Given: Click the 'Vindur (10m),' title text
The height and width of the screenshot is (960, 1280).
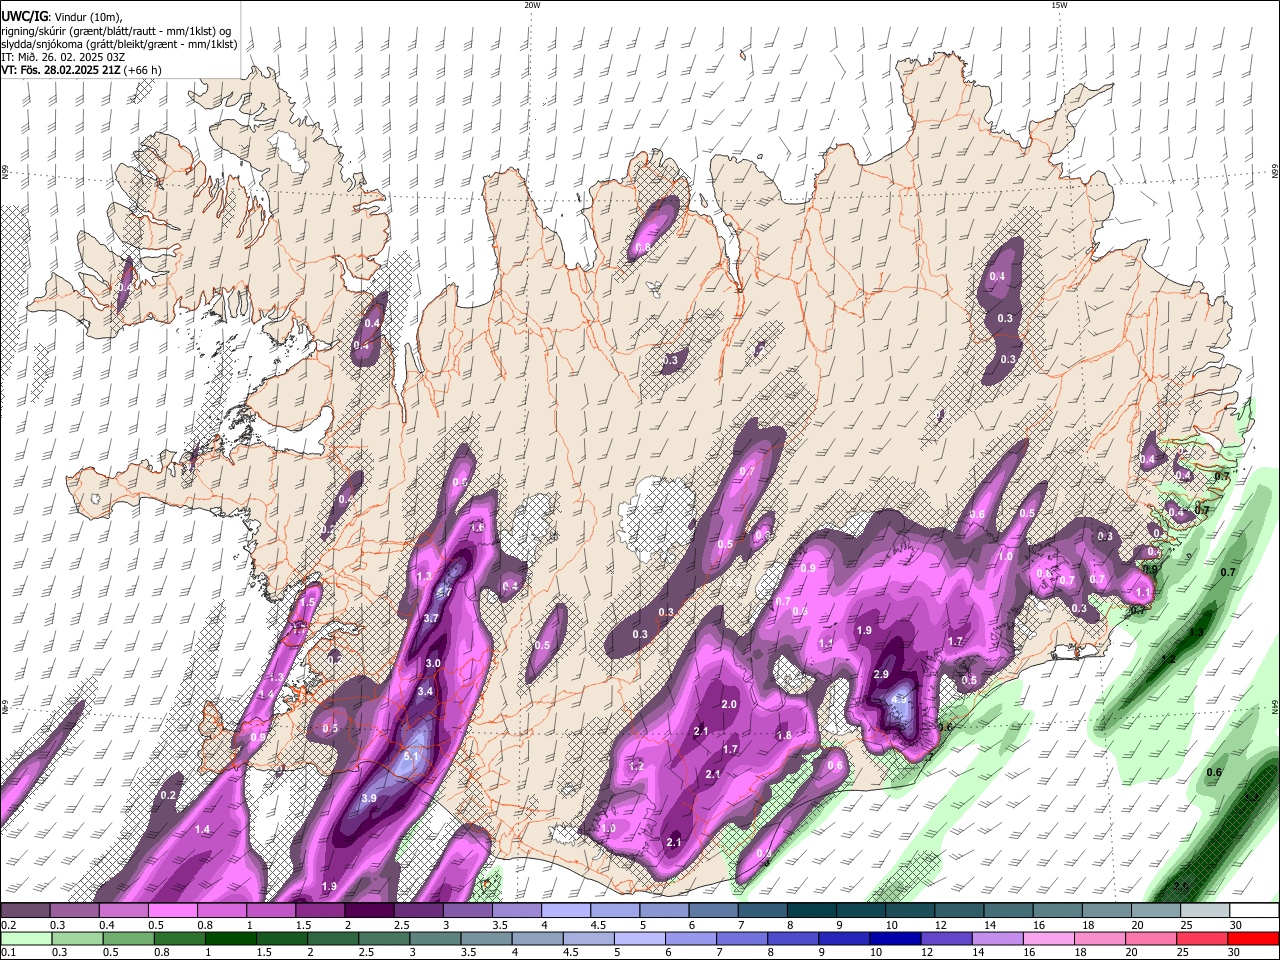Looking at the screenshot, I should [x=88, y=17].
